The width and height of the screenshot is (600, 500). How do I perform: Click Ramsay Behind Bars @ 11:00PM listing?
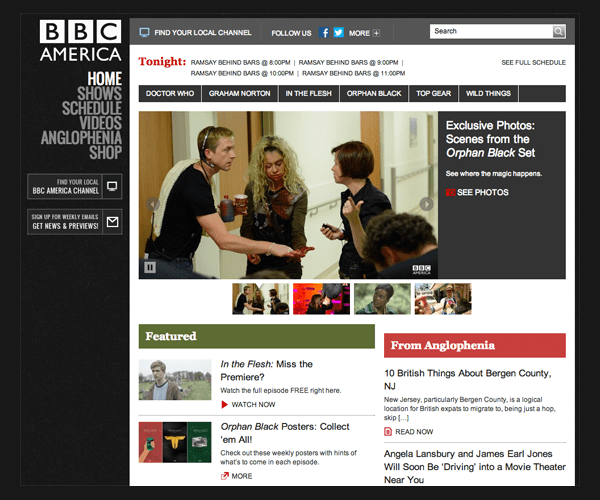pos(354,73)
